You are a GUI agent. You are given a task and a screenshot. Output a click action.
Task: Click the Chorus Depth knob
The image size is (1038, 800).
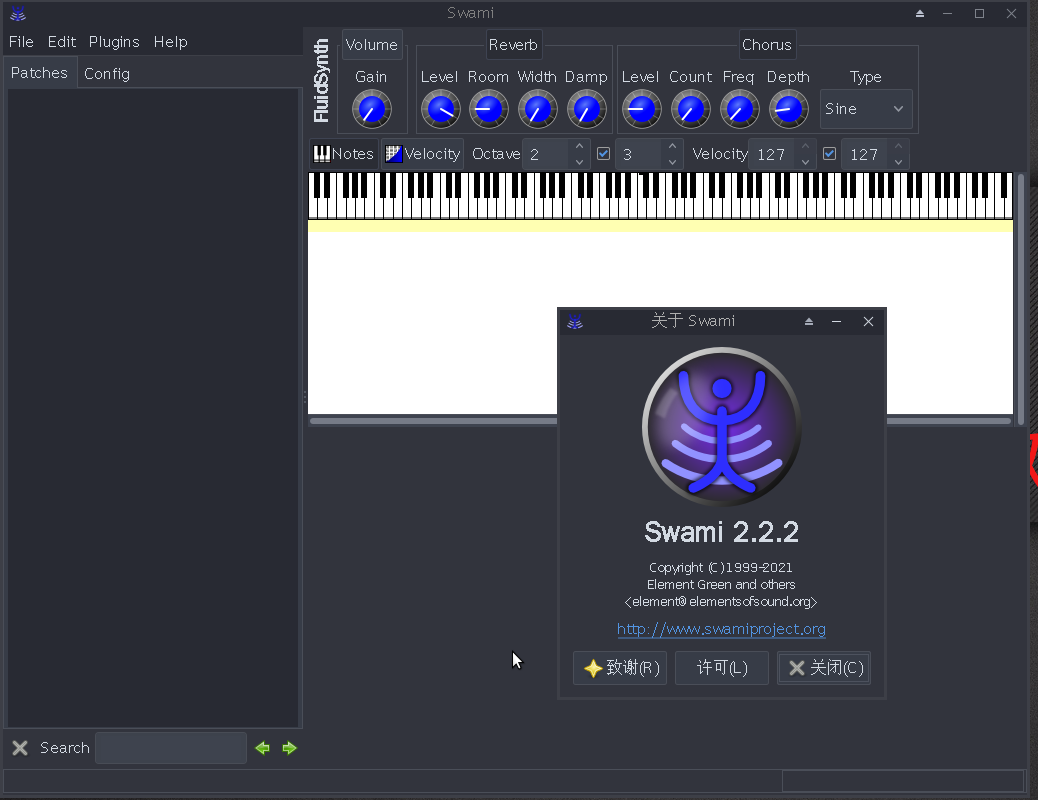pos(788,109)
